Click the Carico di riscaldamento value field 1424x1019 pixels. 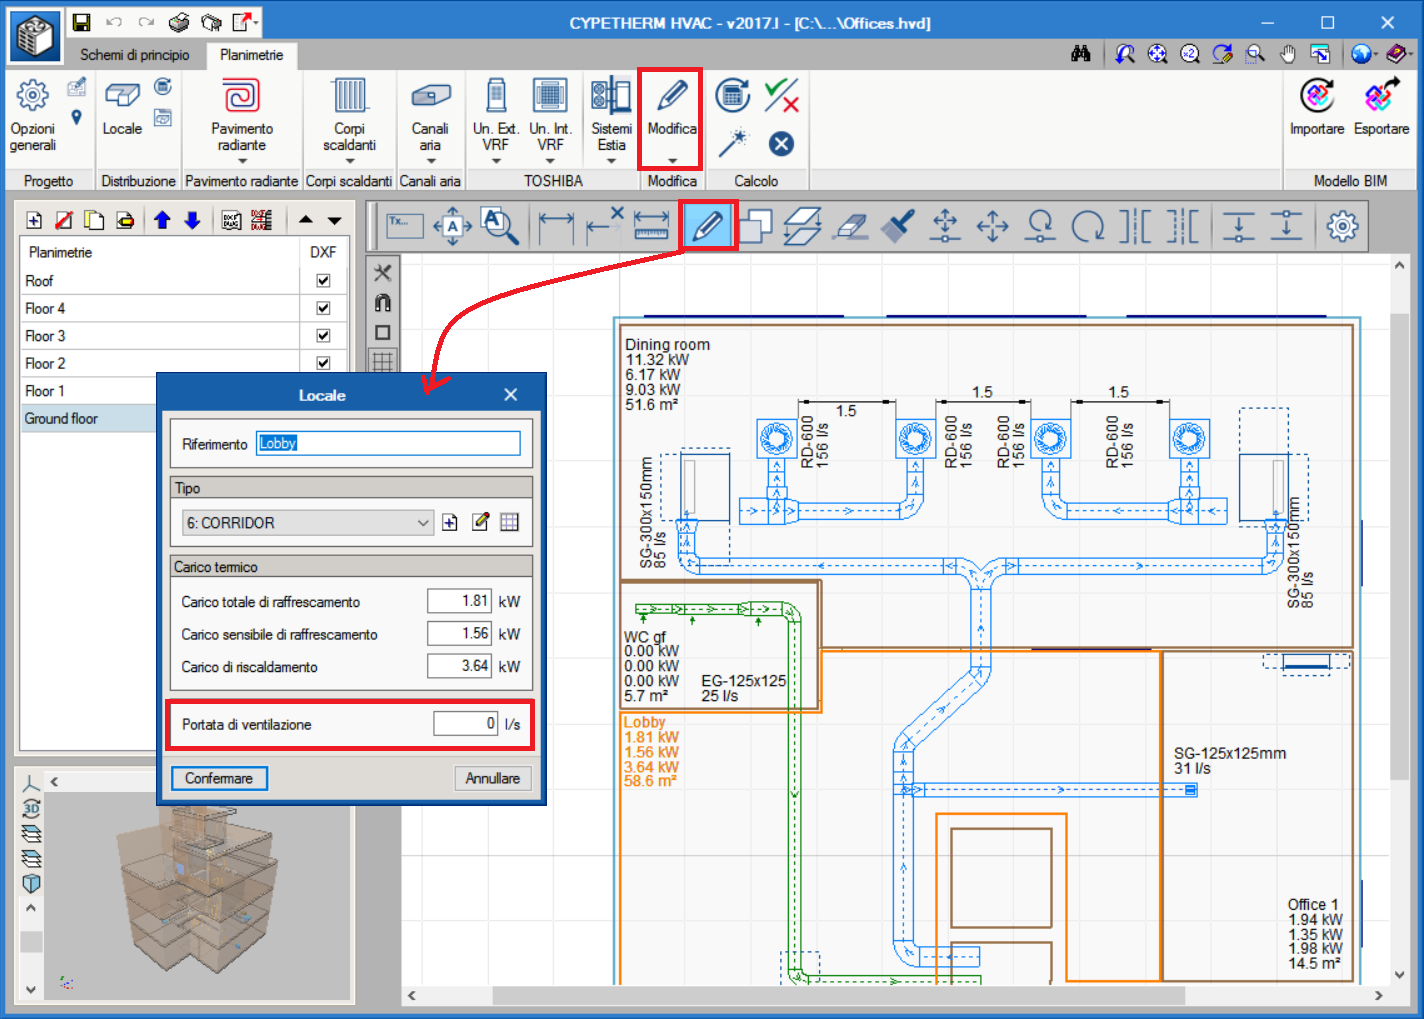coord(459,666)
